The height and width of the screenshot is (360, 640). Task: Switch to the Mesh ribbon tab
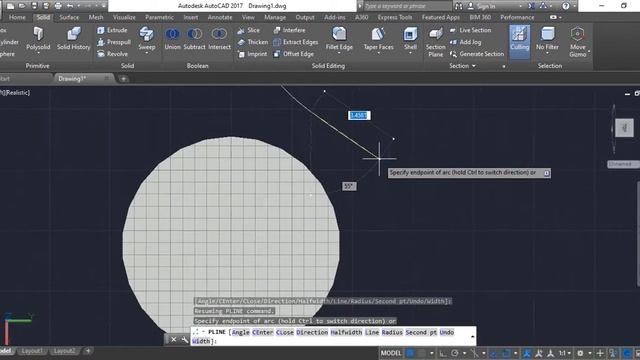pos(96,17)
